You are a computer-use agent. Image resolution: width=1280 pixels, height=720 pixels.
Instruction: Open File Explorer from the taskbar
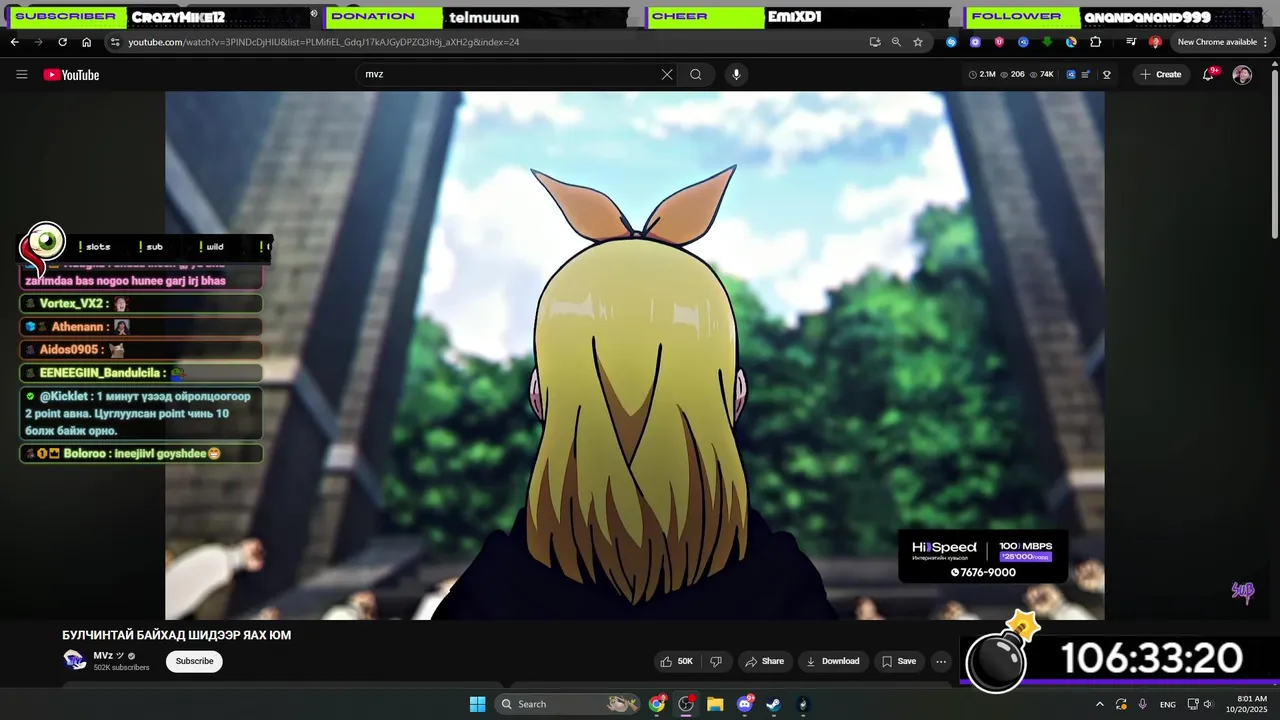[715, 704]
